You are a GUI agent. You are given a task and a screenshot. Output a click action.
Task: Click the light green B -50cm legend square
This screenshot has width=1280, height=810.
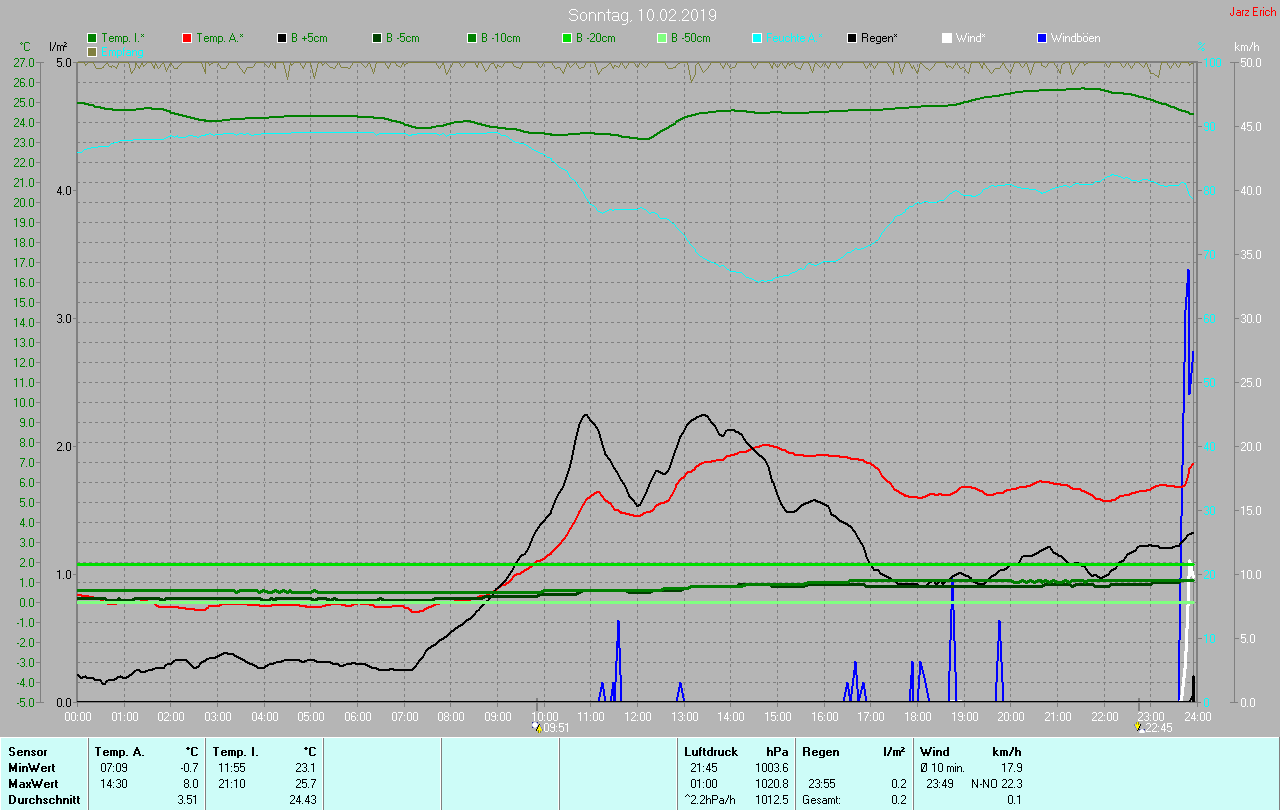coord(662,38)
